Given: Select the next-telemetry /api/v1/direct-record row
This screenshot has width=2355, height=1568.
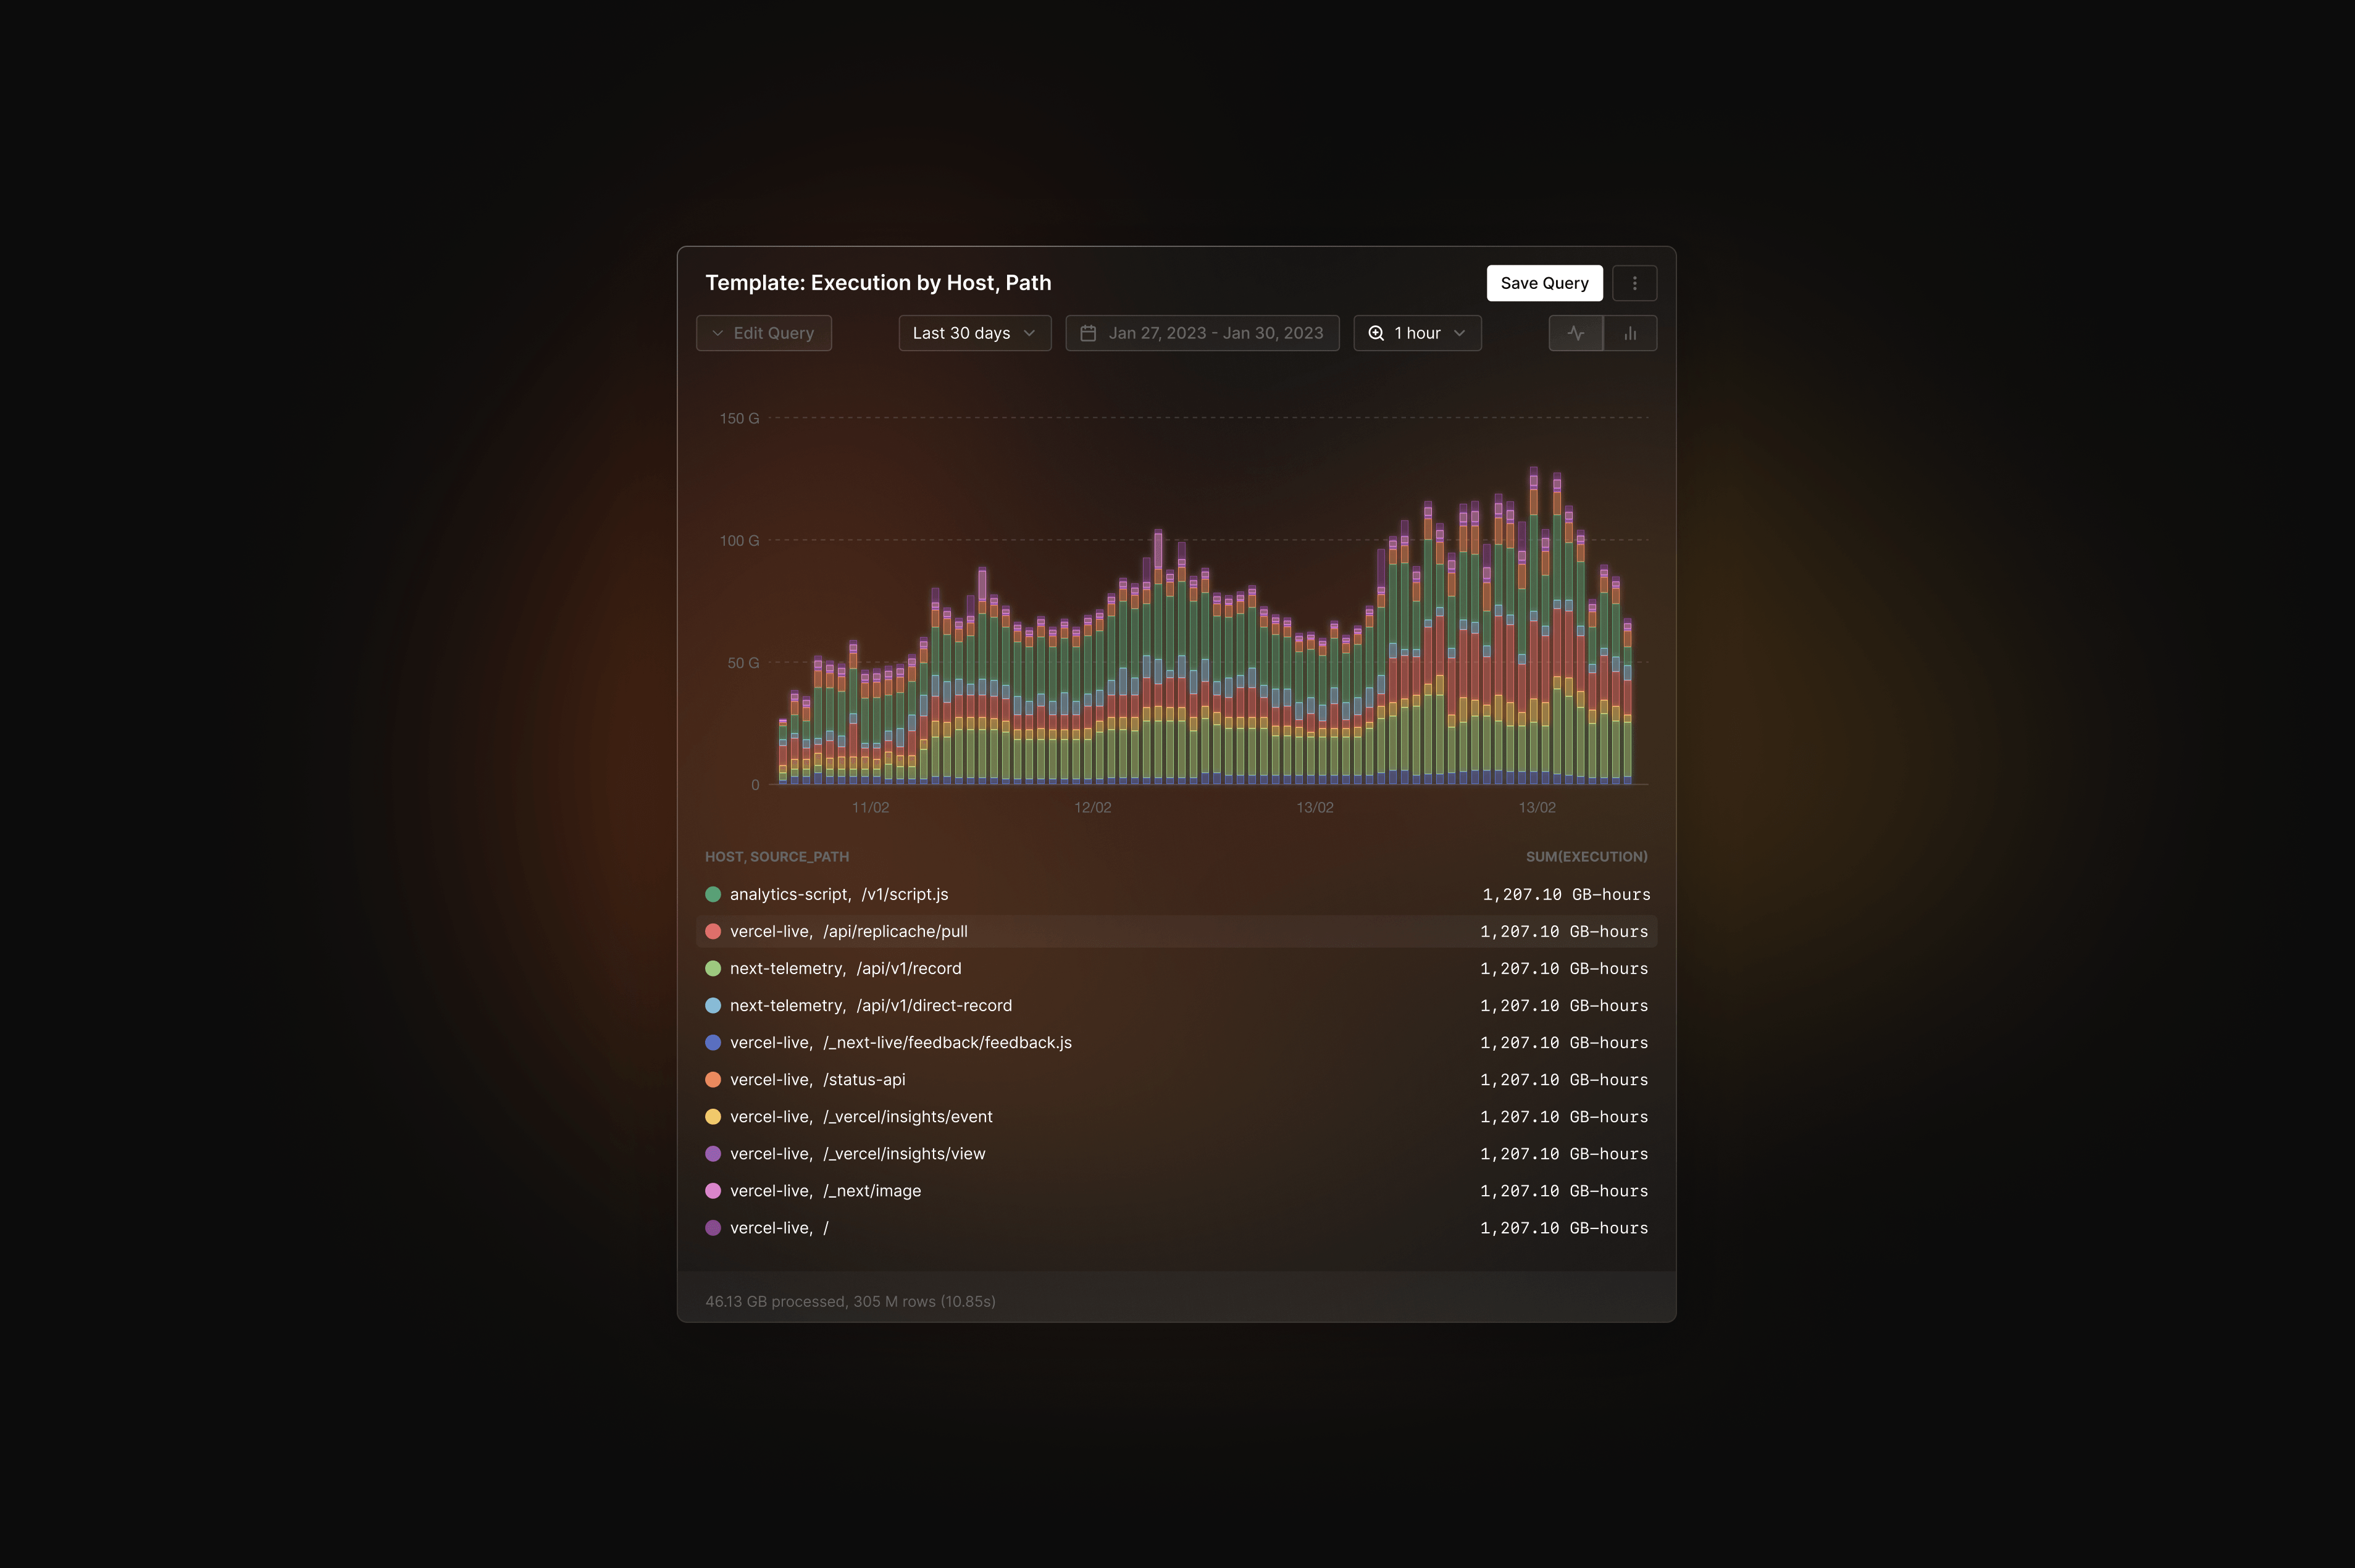Looking at the screenshot, I should point(870,1005).
